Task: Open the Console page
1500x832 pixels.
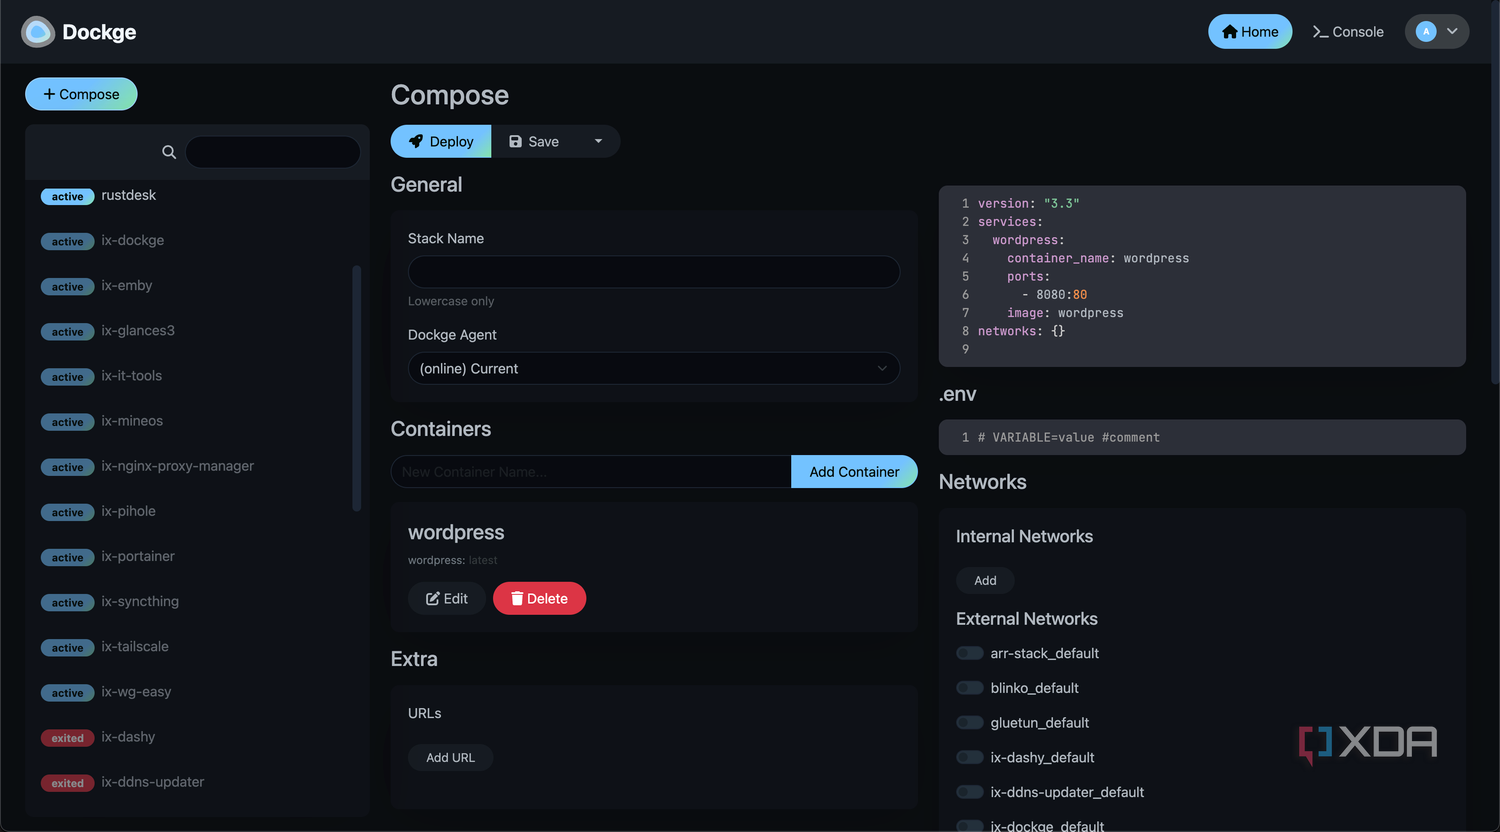Action: pyautogui.click(x=1348, y=32)
